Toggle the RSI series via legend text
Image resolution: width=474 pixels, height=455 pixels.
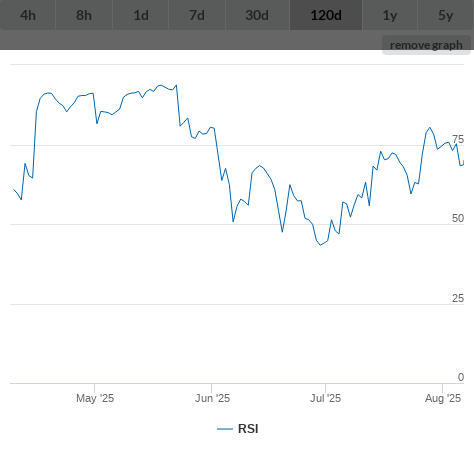pyautogui.click(x=248, y=429)
